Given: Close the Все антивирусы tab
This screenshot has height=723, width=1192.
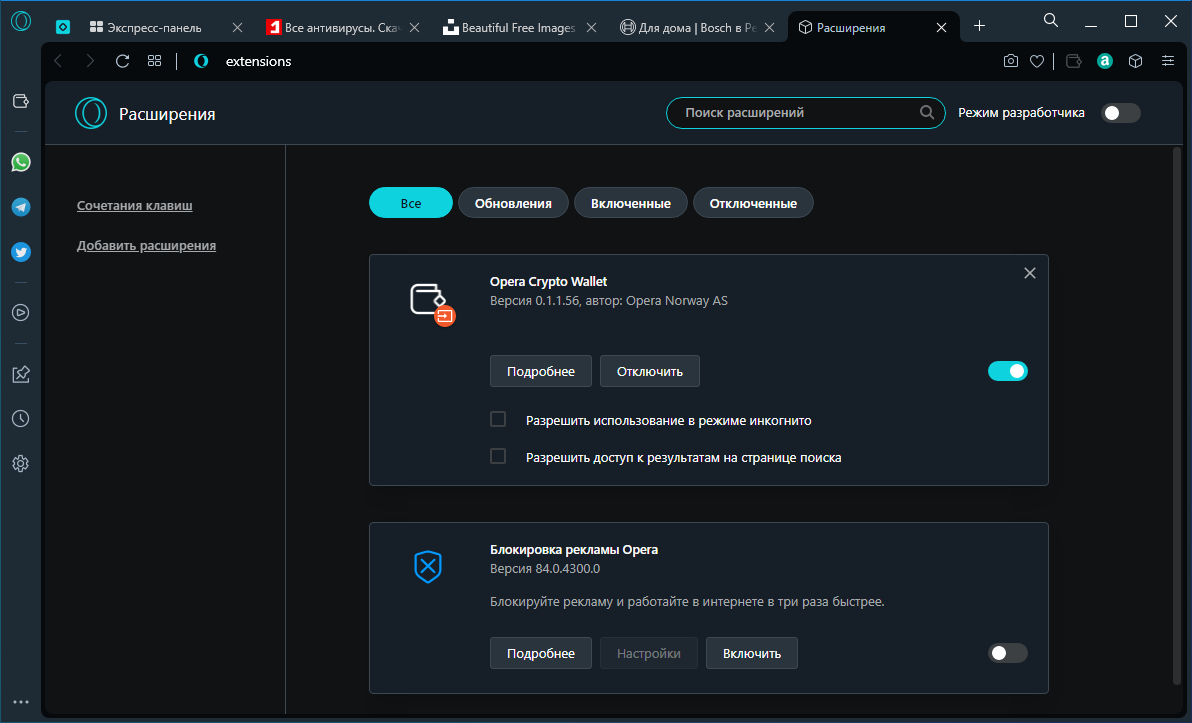Looking at the screenshot, I should (x=414, y=27).
